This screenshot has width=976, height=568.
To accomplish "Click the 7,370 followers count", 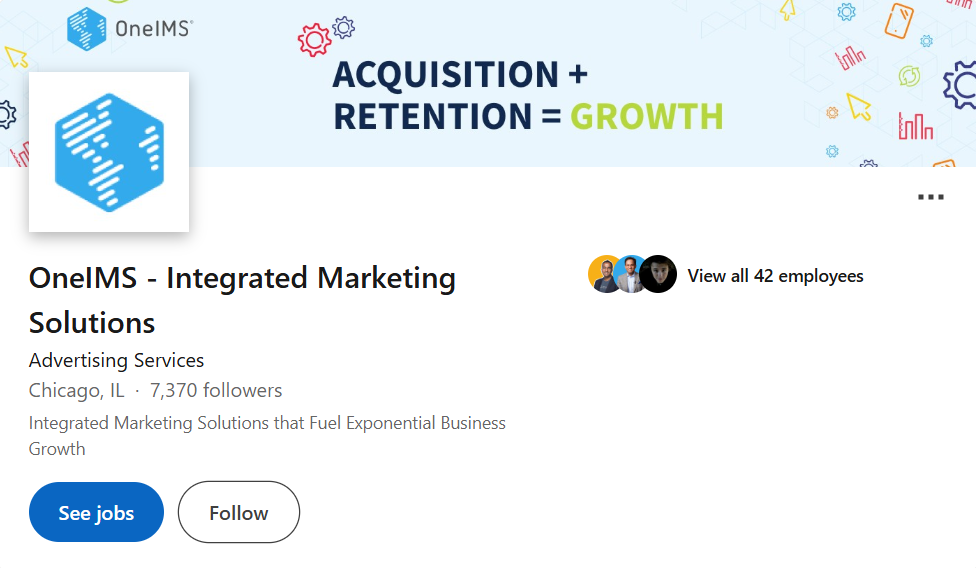I will pyautogui.click(x=216, y=390).
